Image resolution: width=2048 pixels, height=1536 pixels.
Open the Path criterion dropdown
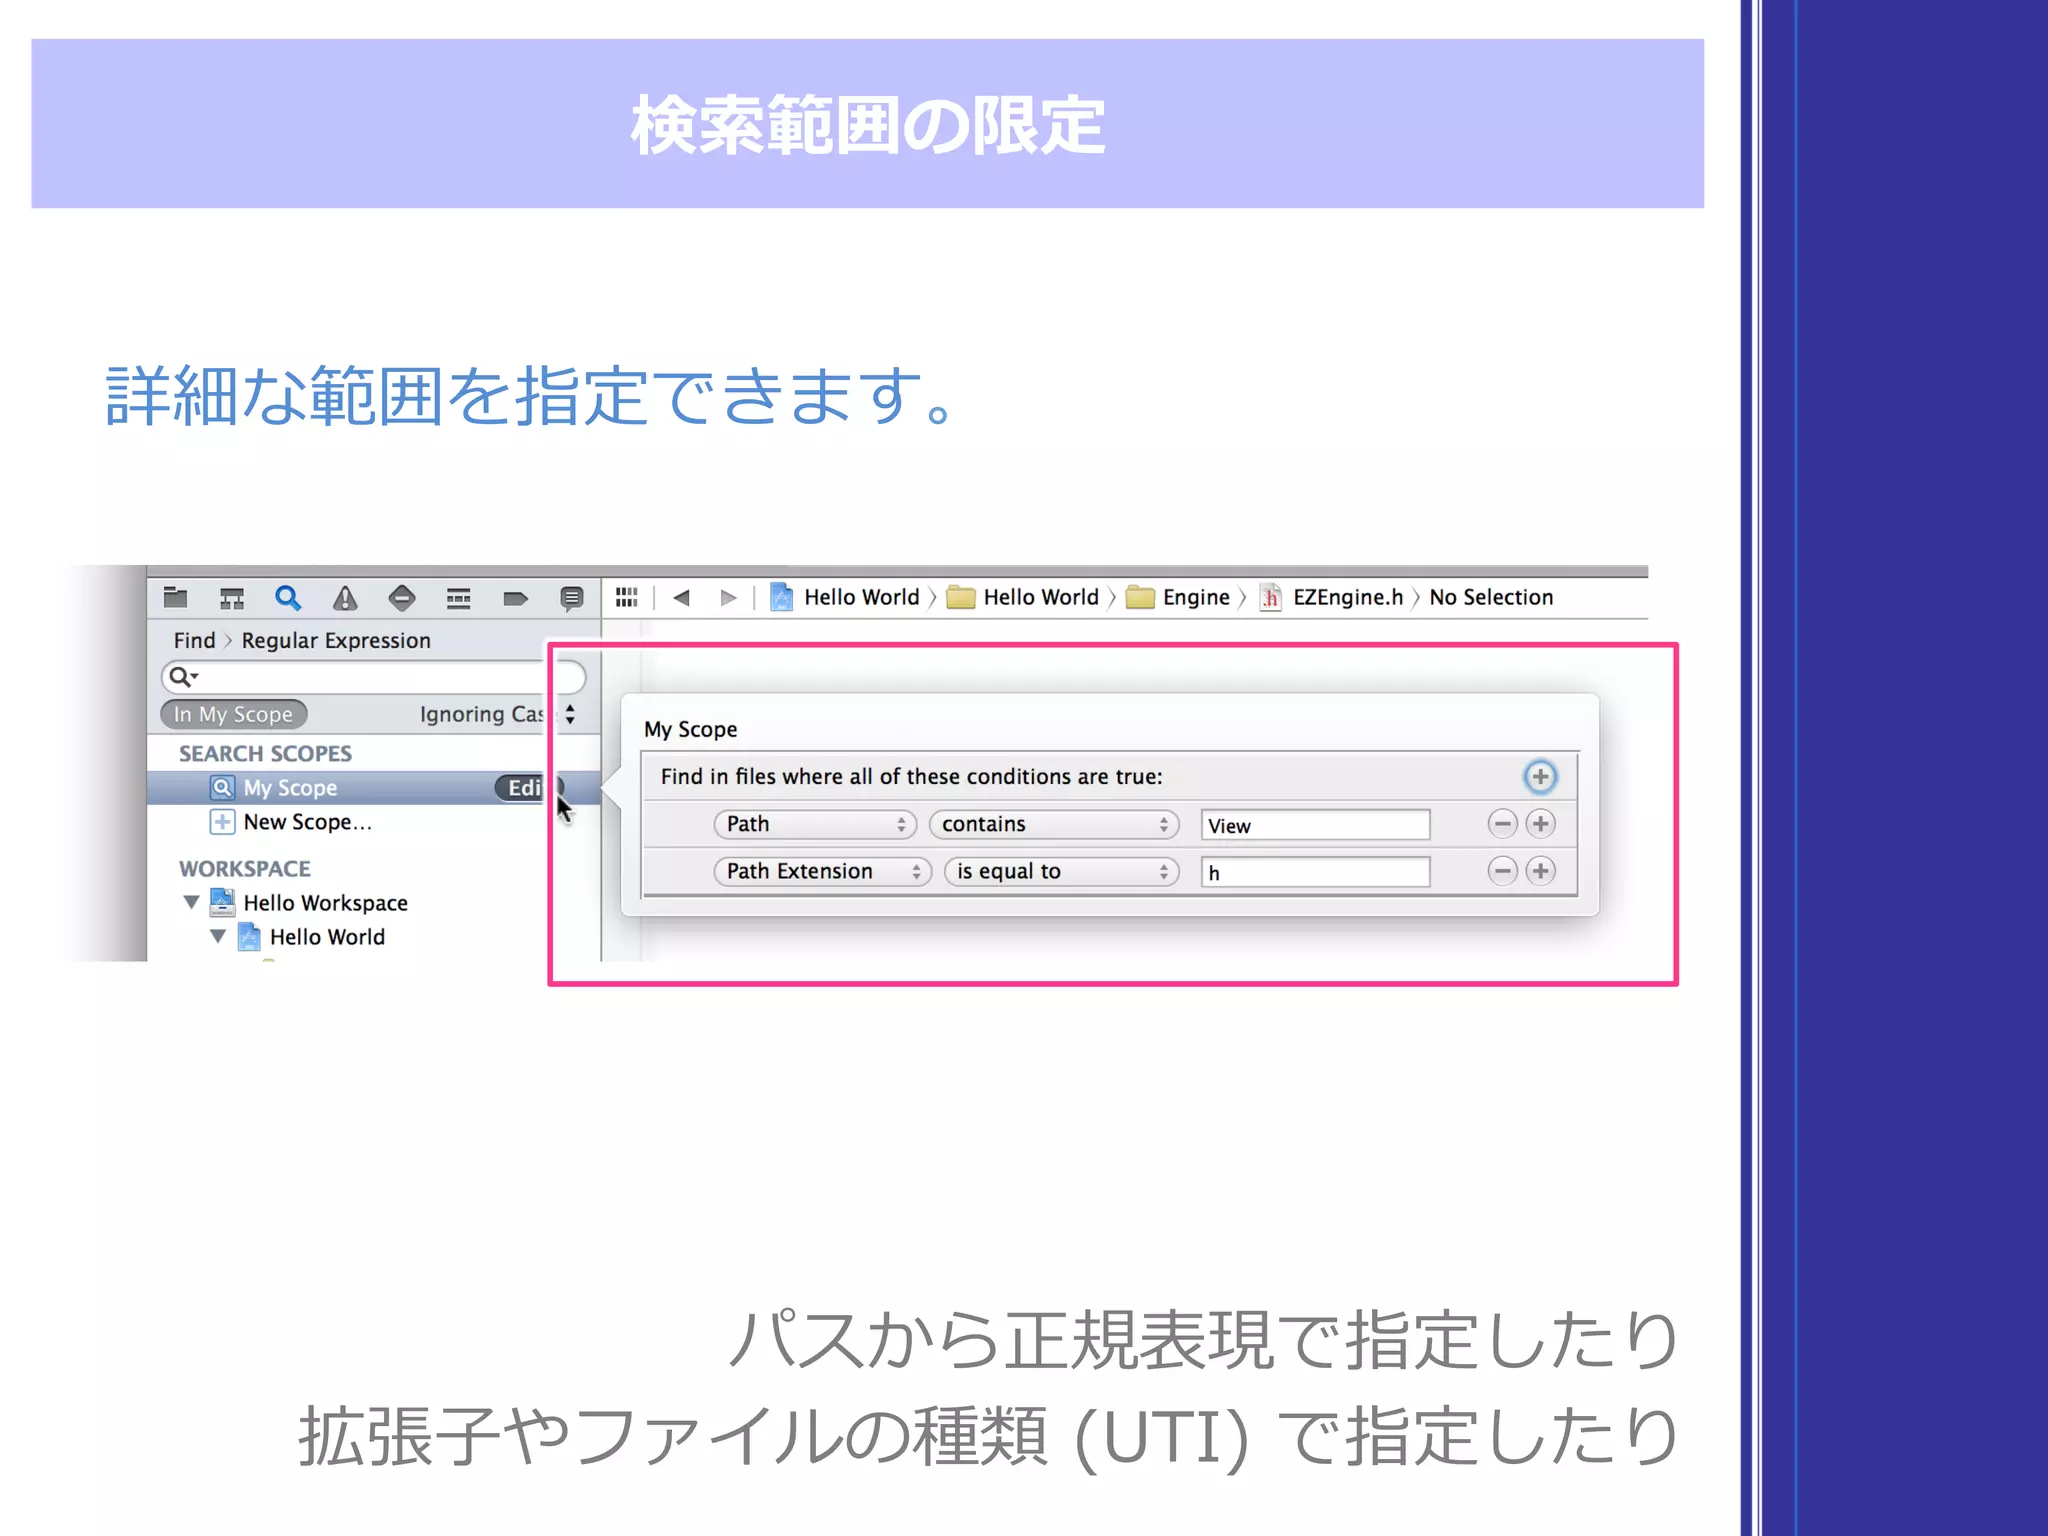[815, 824]
